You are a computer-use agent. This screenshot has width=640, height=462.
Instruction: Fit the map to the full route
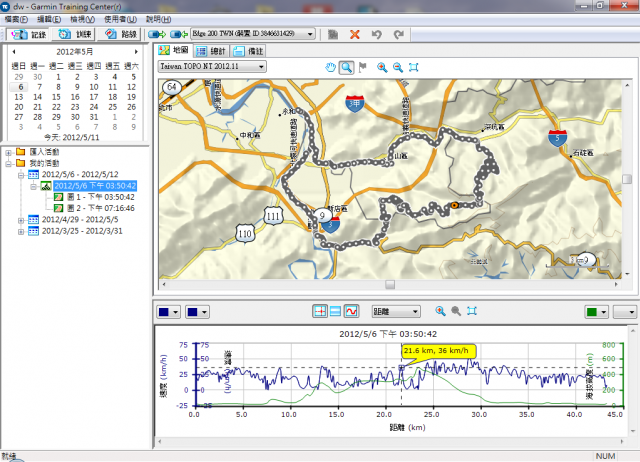point(413,67)
